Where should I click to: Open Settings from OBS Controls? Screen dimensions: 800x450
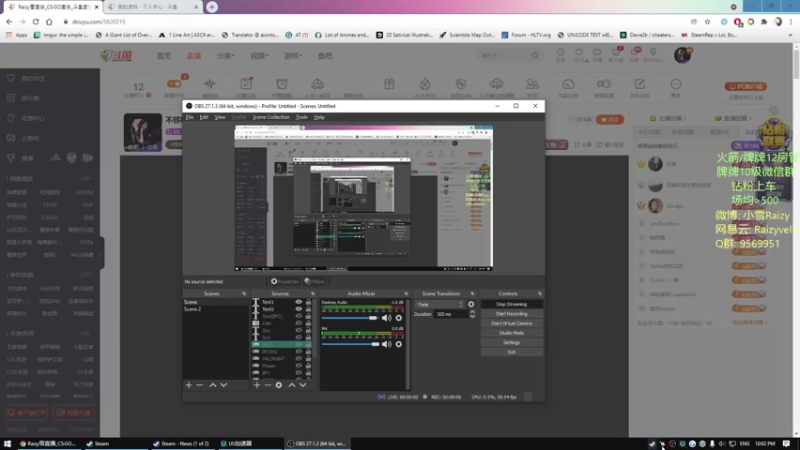pos(511,343)
